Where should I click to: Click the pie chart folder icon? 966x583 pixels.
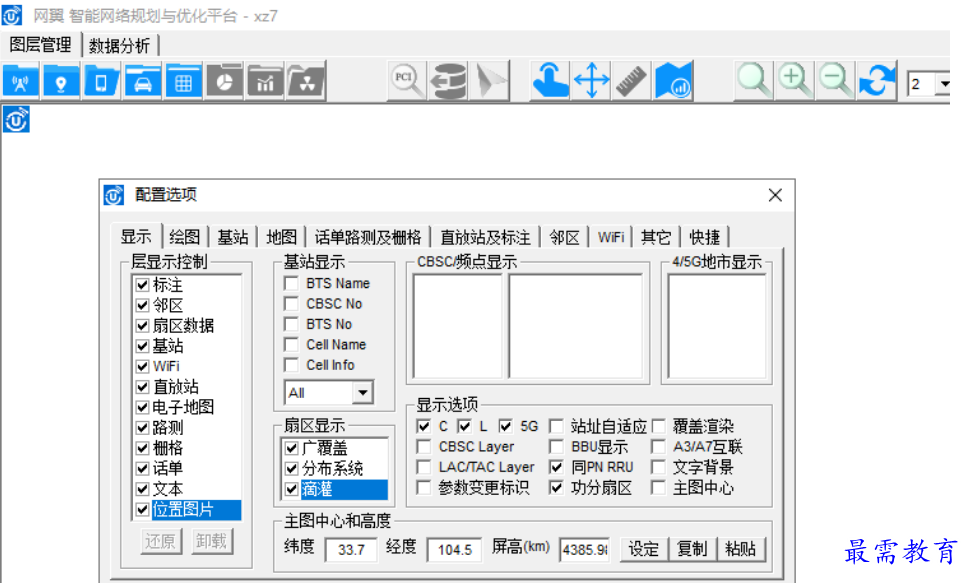pos(224,81)
